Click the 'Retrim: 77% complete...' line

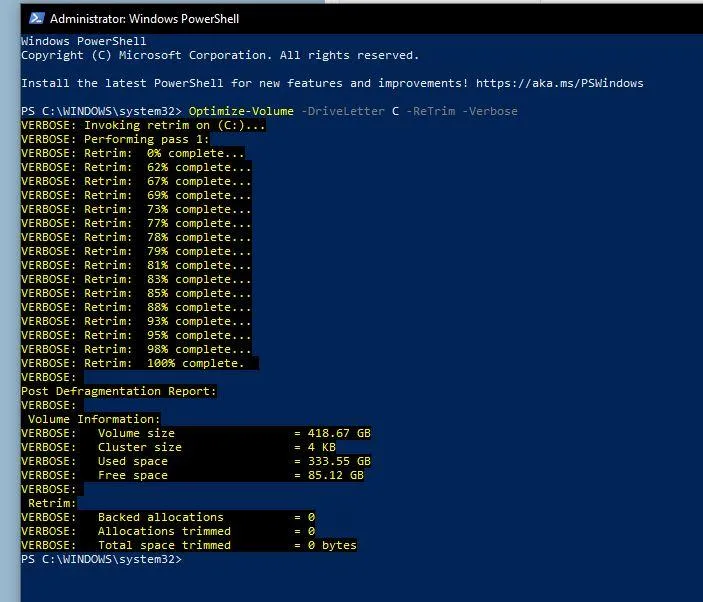(136, 223)
